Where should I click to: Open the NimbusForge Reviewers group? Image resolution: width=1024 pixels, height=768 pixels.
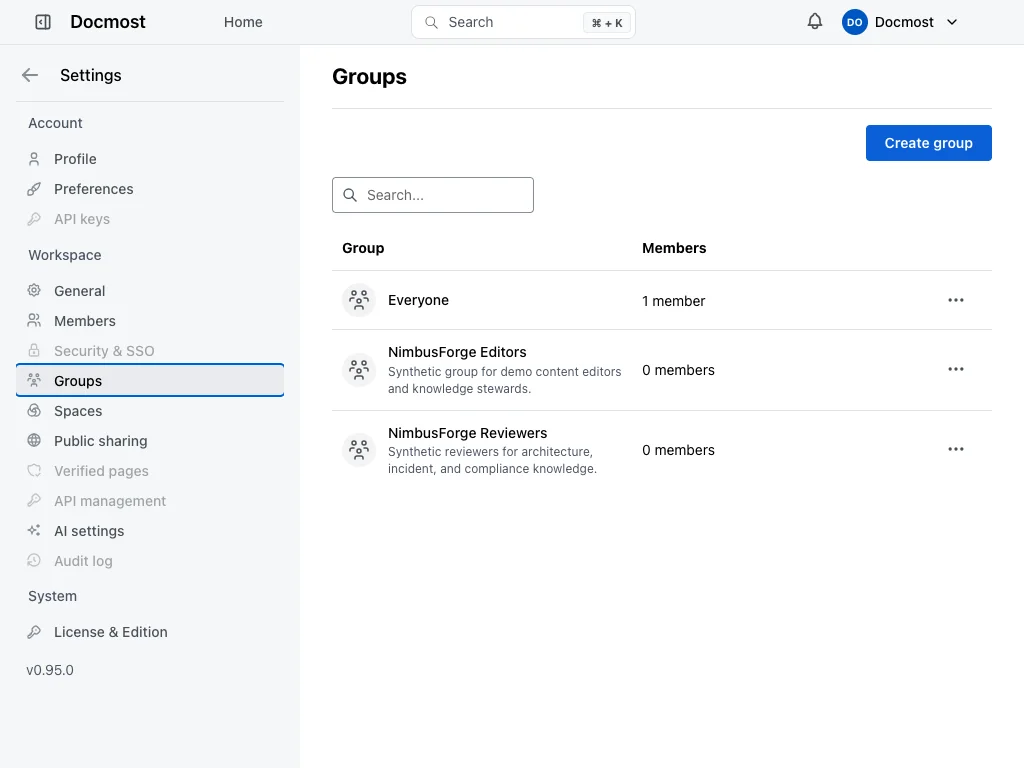(468, 433)
